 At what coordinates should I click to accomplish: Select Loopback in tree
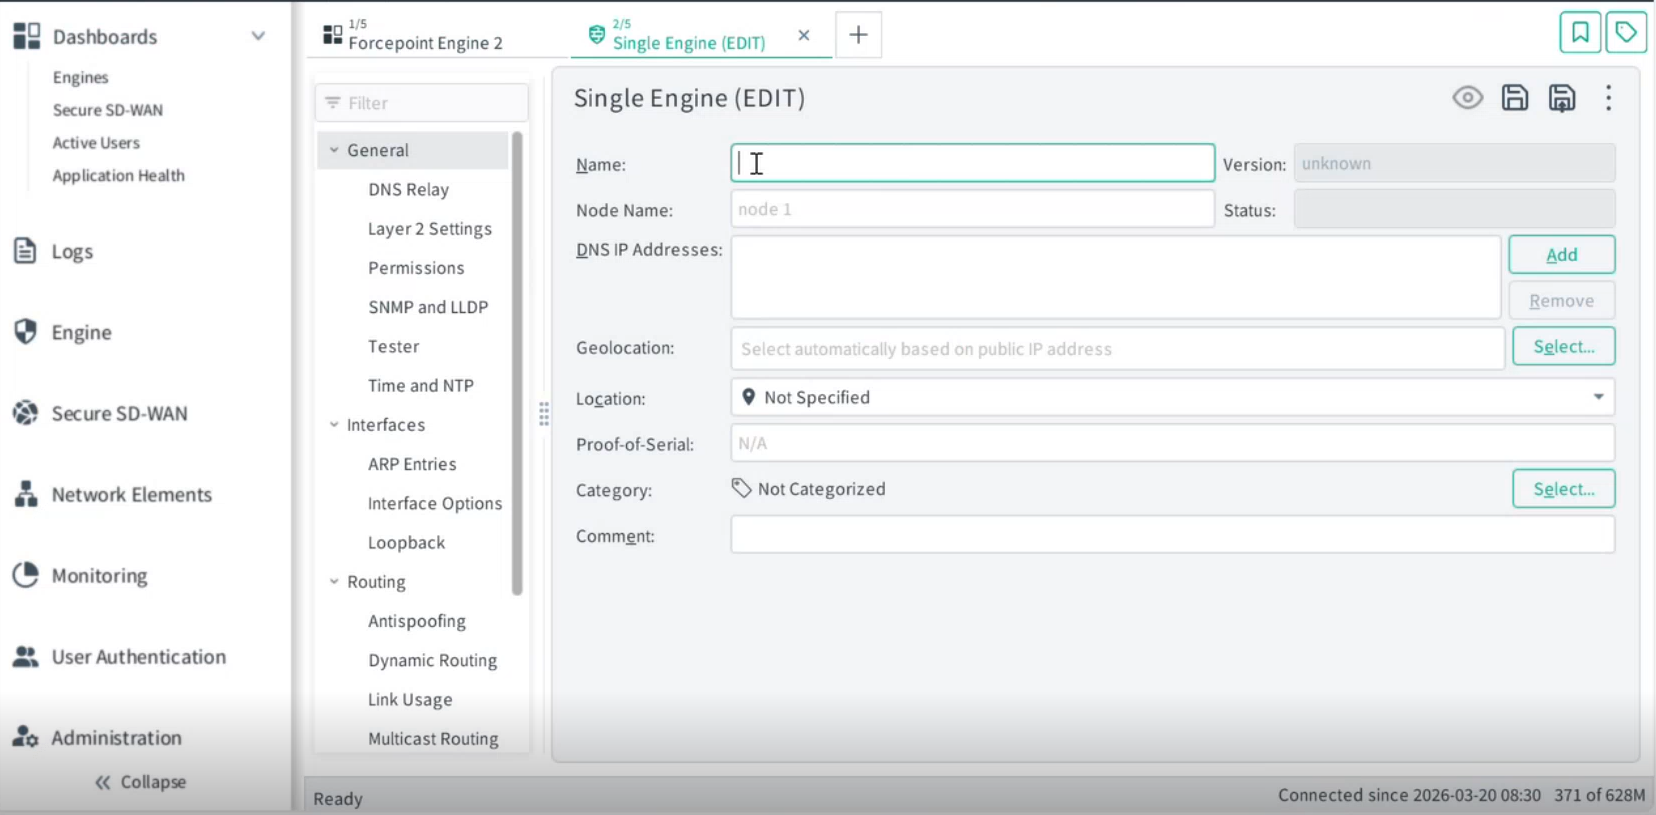[406, 542]
